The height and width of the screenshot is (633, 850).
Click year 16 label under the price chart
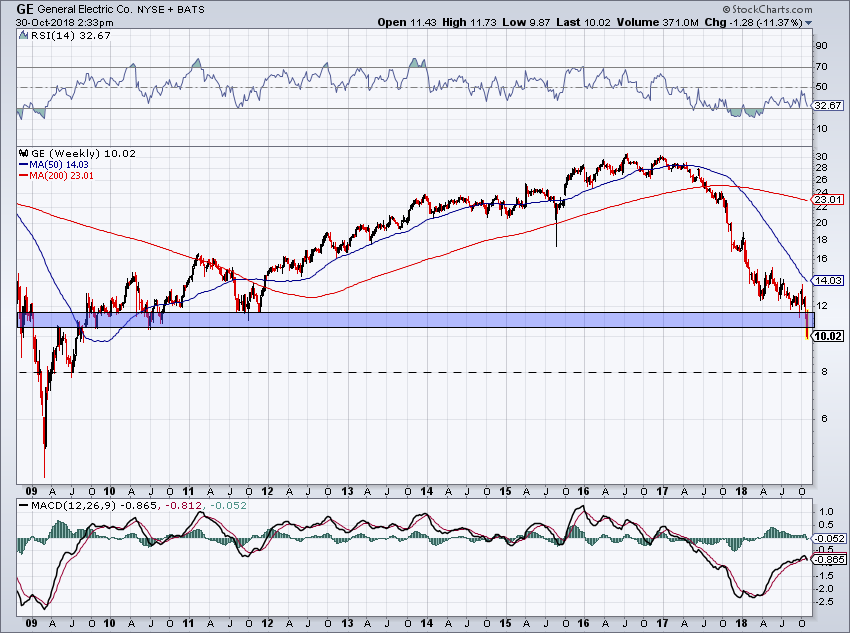pos(583,492)
